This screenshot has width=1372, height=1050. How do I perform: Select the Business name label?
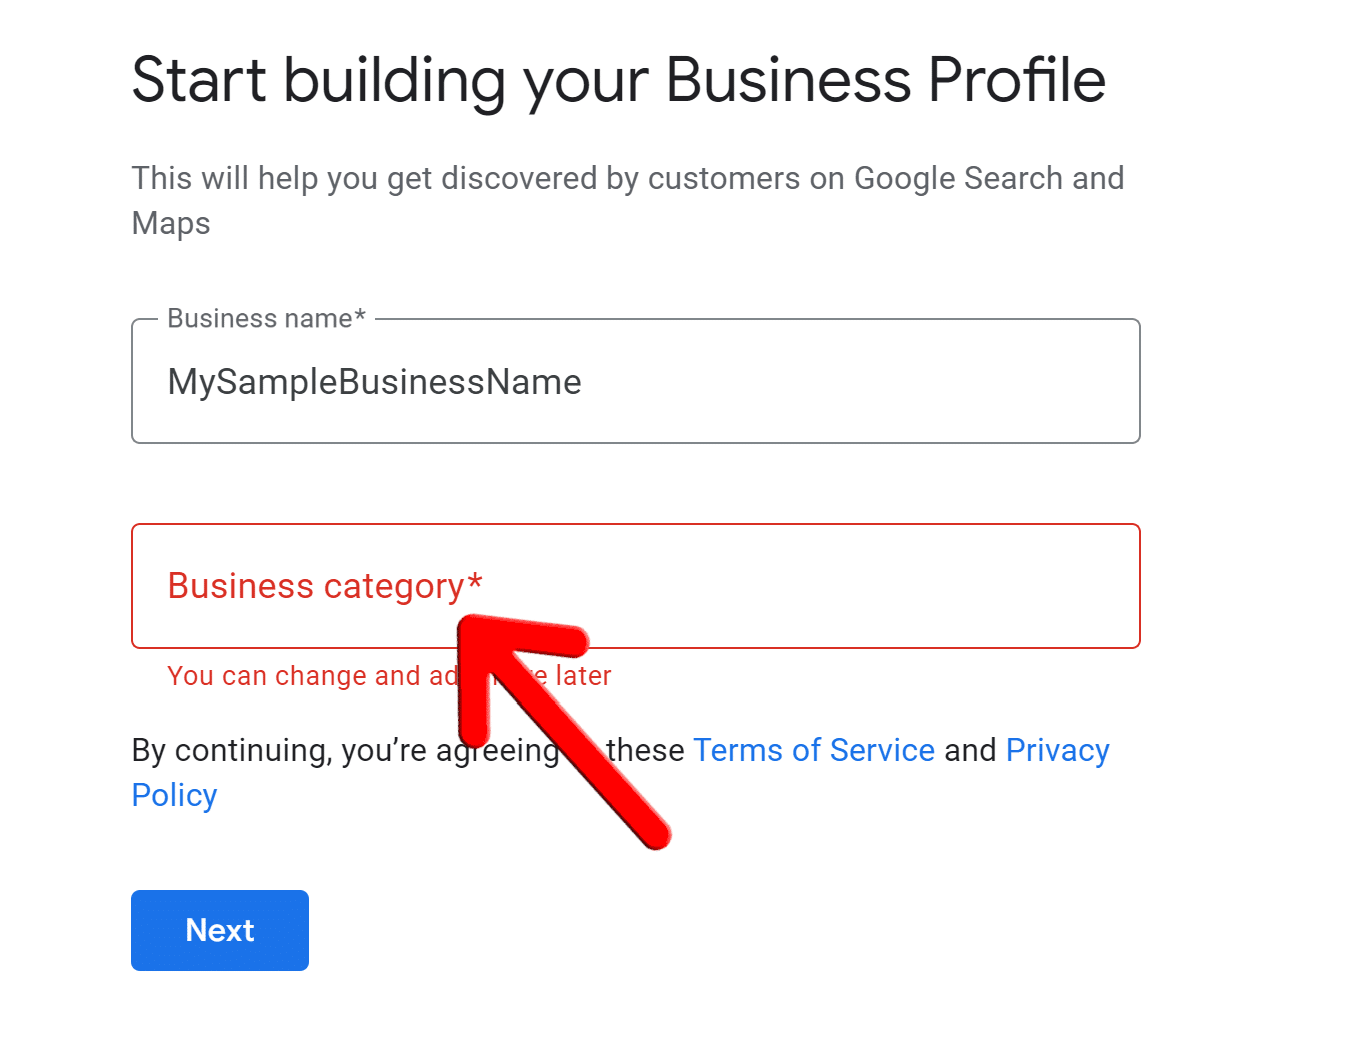(x=265, y=318)
